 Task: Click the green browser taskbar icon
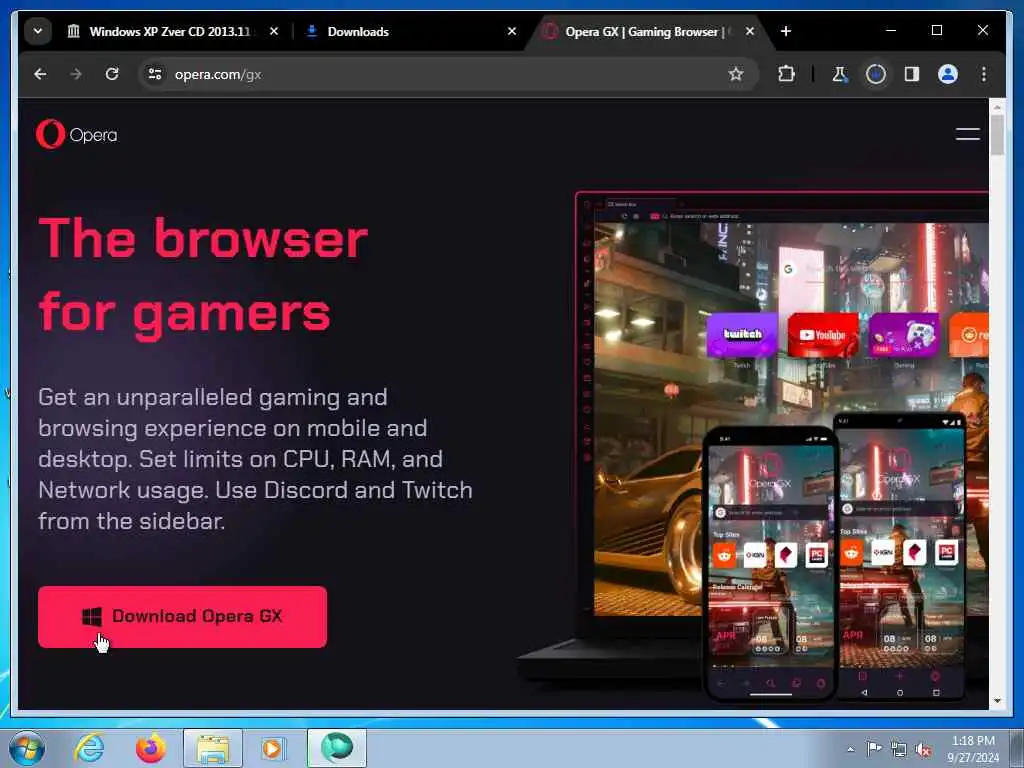[x=337, y=748]
